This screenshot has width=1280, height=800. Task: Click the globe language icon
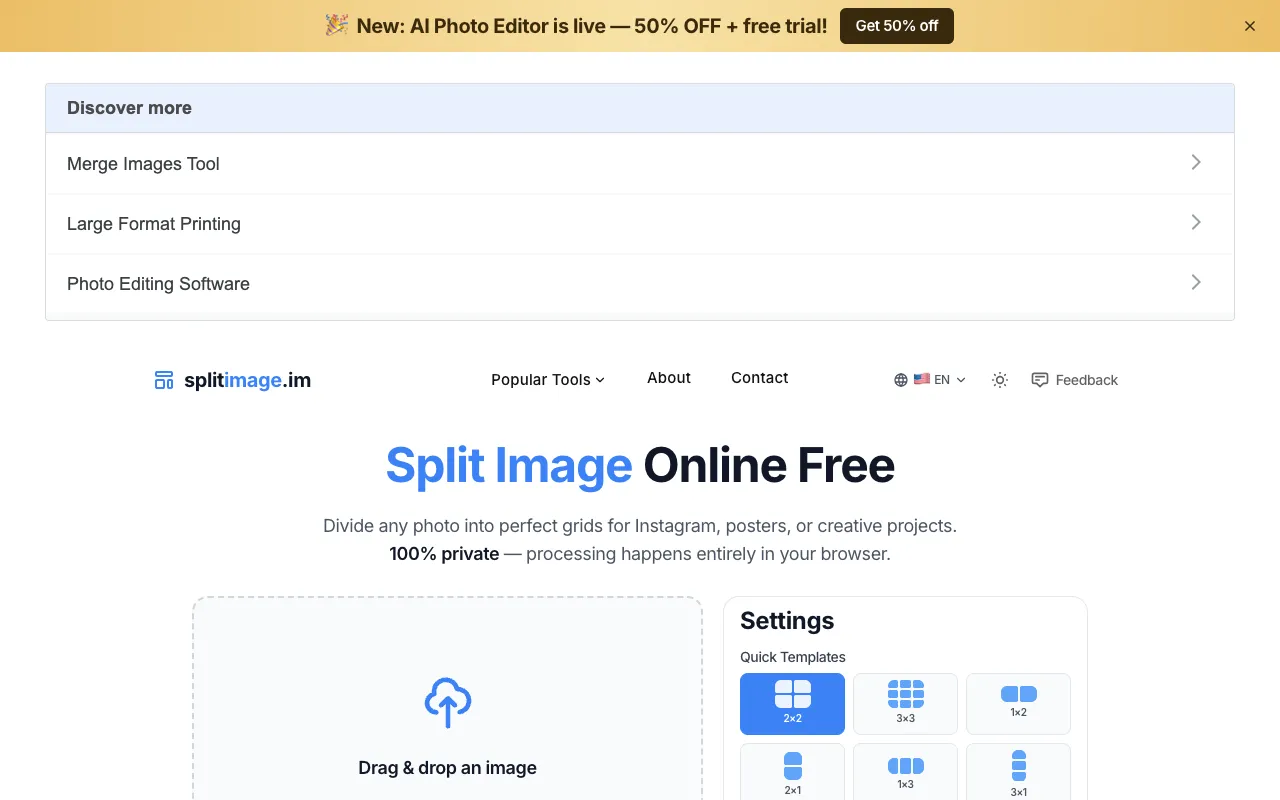click(901, 380)
